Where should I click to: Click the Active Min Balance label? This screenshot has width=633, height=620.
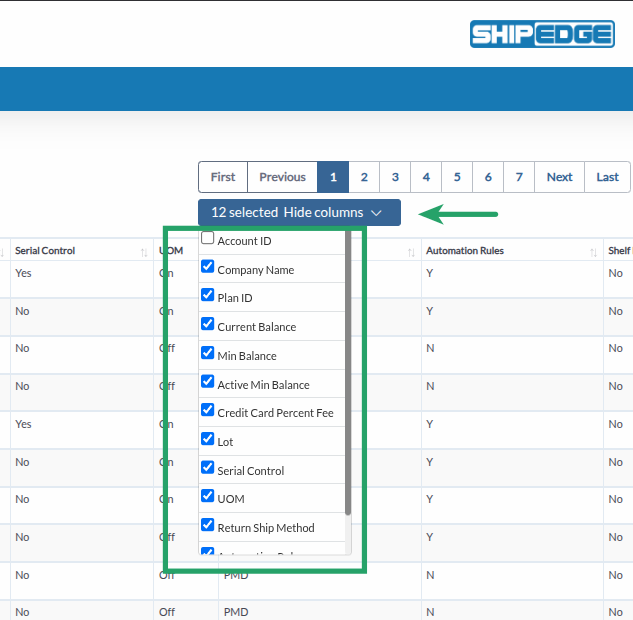pyautogui.click(x=263, y=385)
